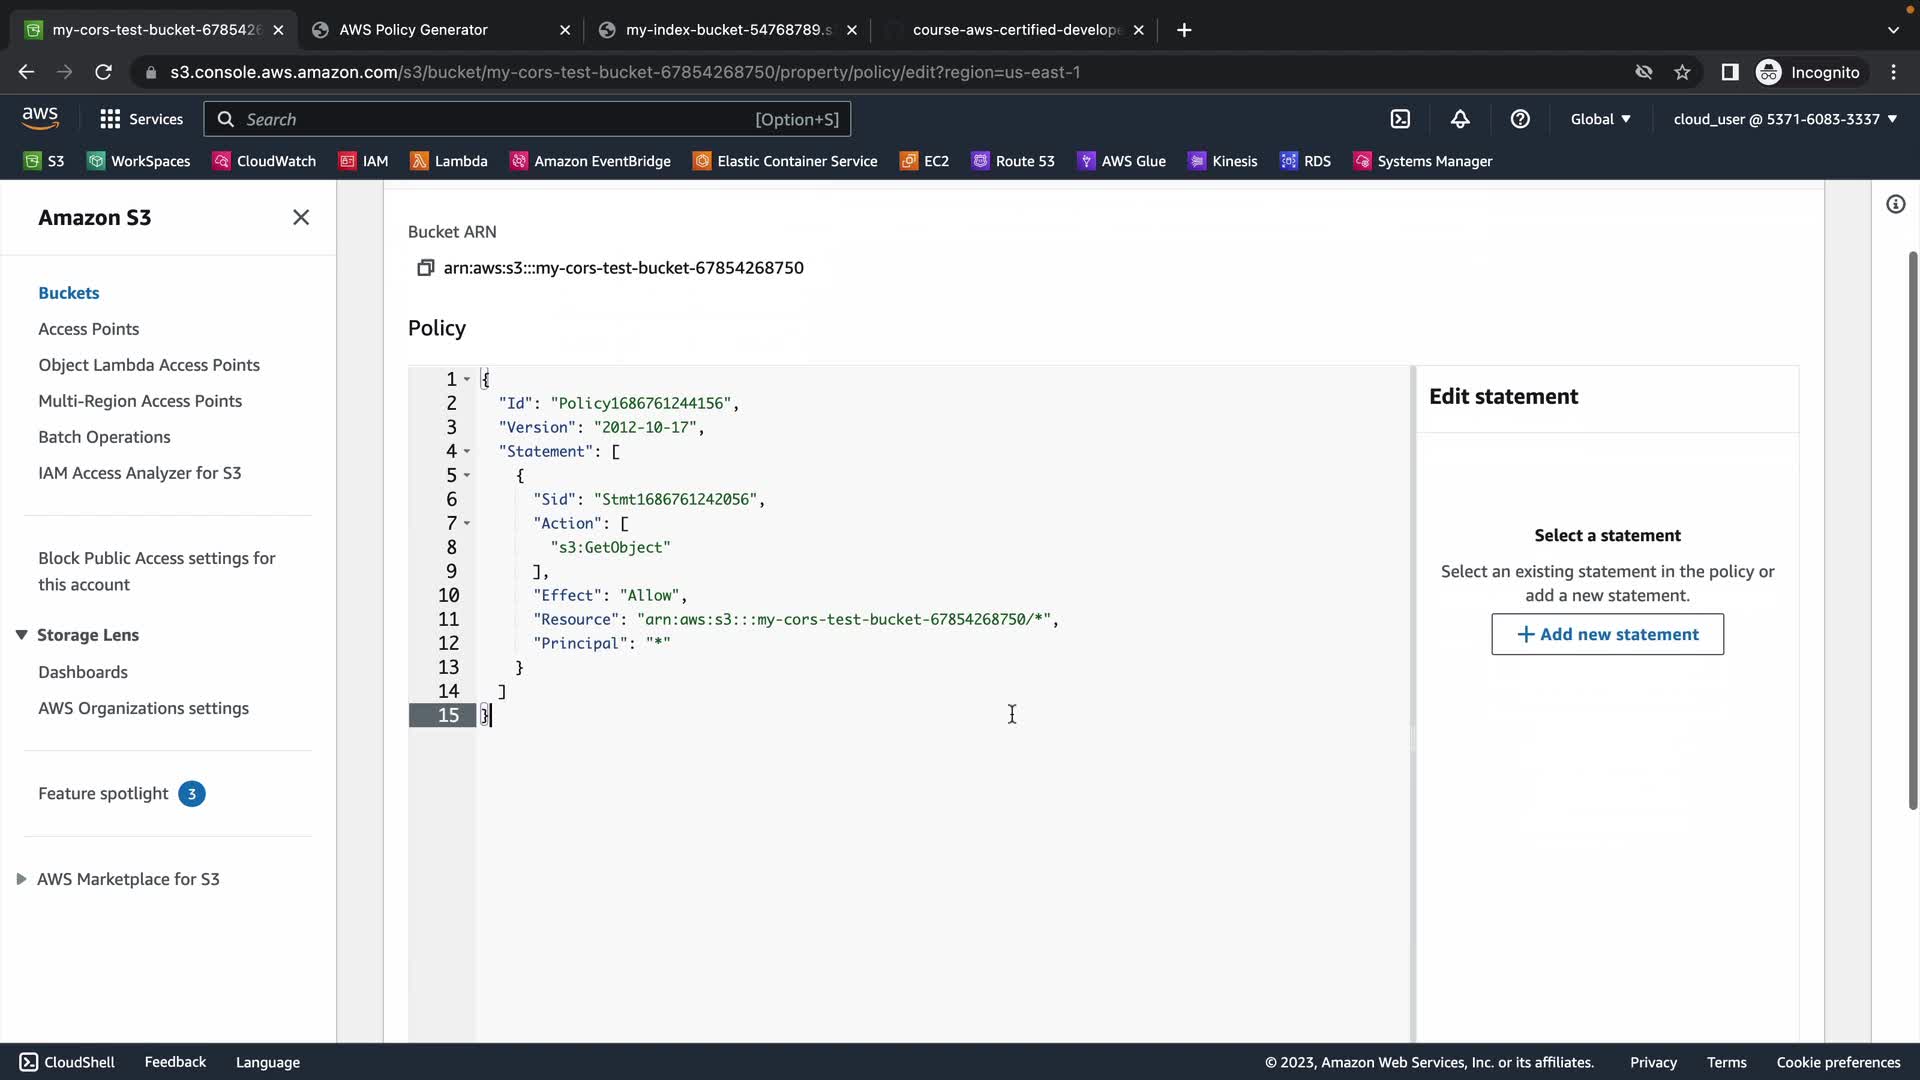Copy the bucket ARN with copy icon

pos(425,268)
